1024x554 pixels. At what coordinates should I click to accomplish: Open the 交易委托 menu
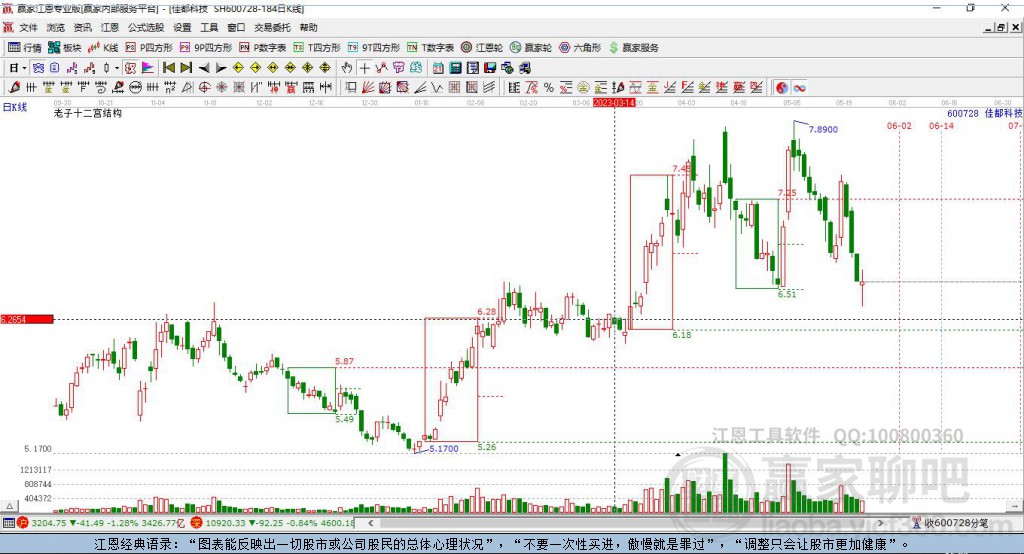coord(272,27)
